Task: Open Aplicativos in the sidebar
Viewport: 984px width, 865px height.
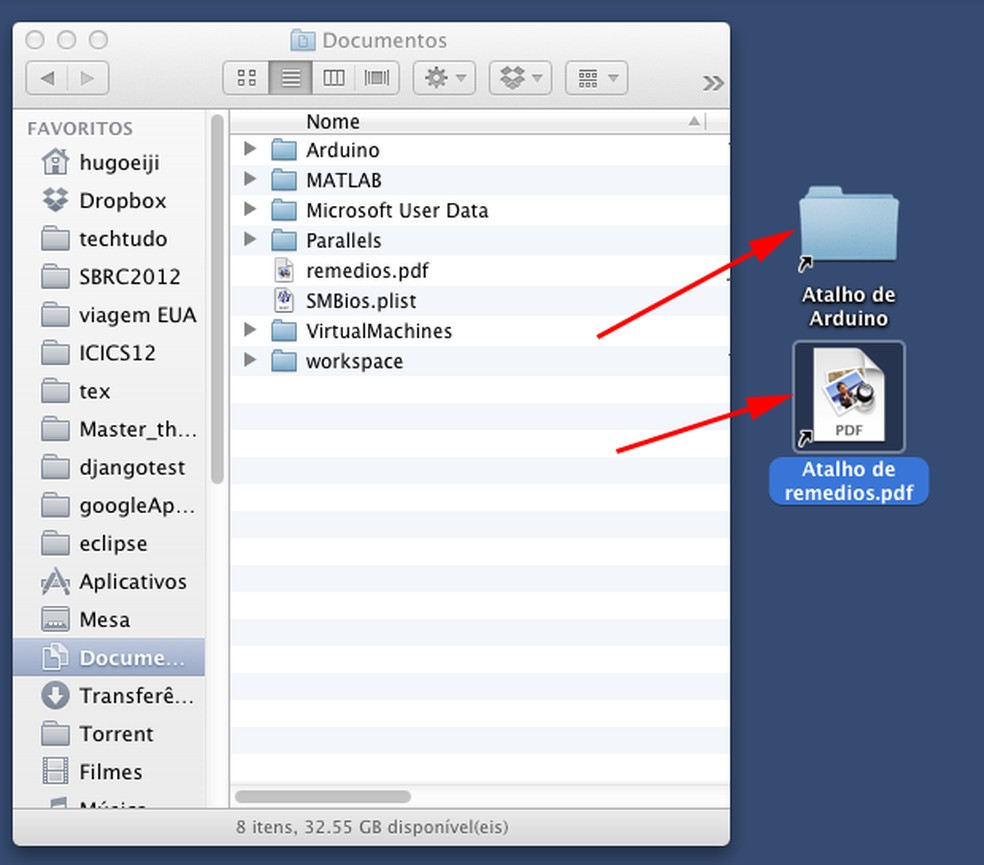Action: [x=109, y=582]
